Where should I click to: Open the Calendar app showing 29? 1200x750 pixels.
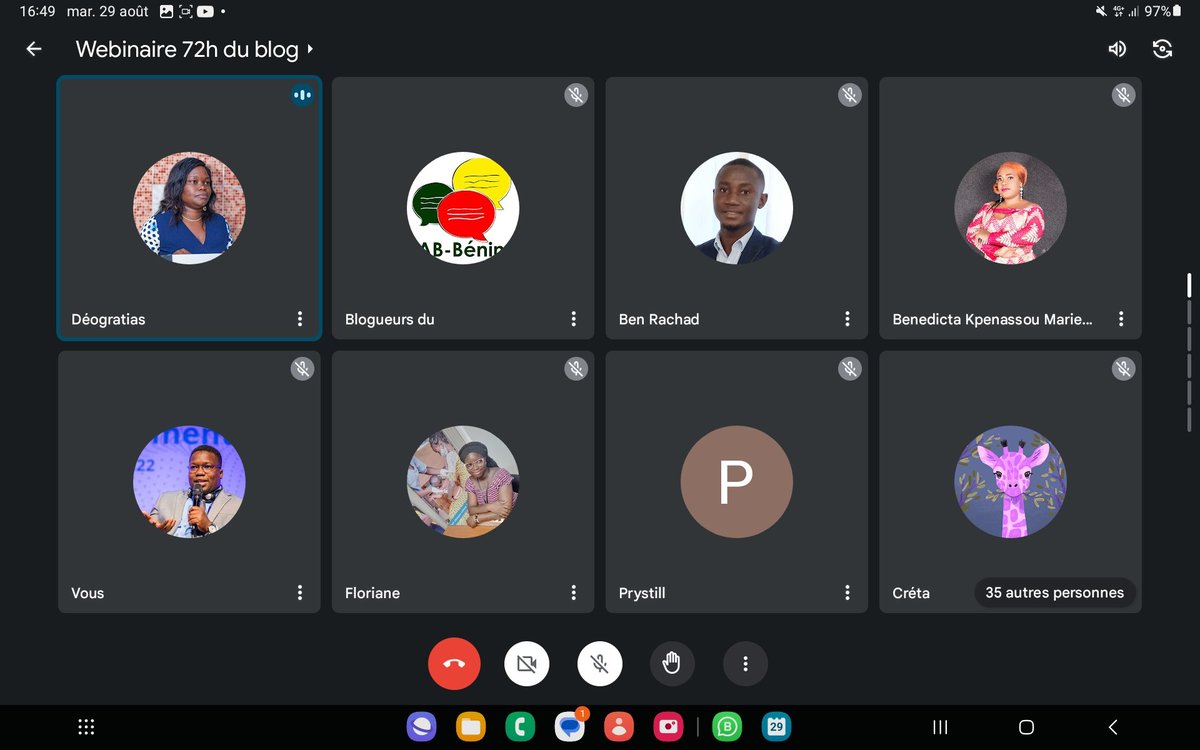[x=776, y=727]
